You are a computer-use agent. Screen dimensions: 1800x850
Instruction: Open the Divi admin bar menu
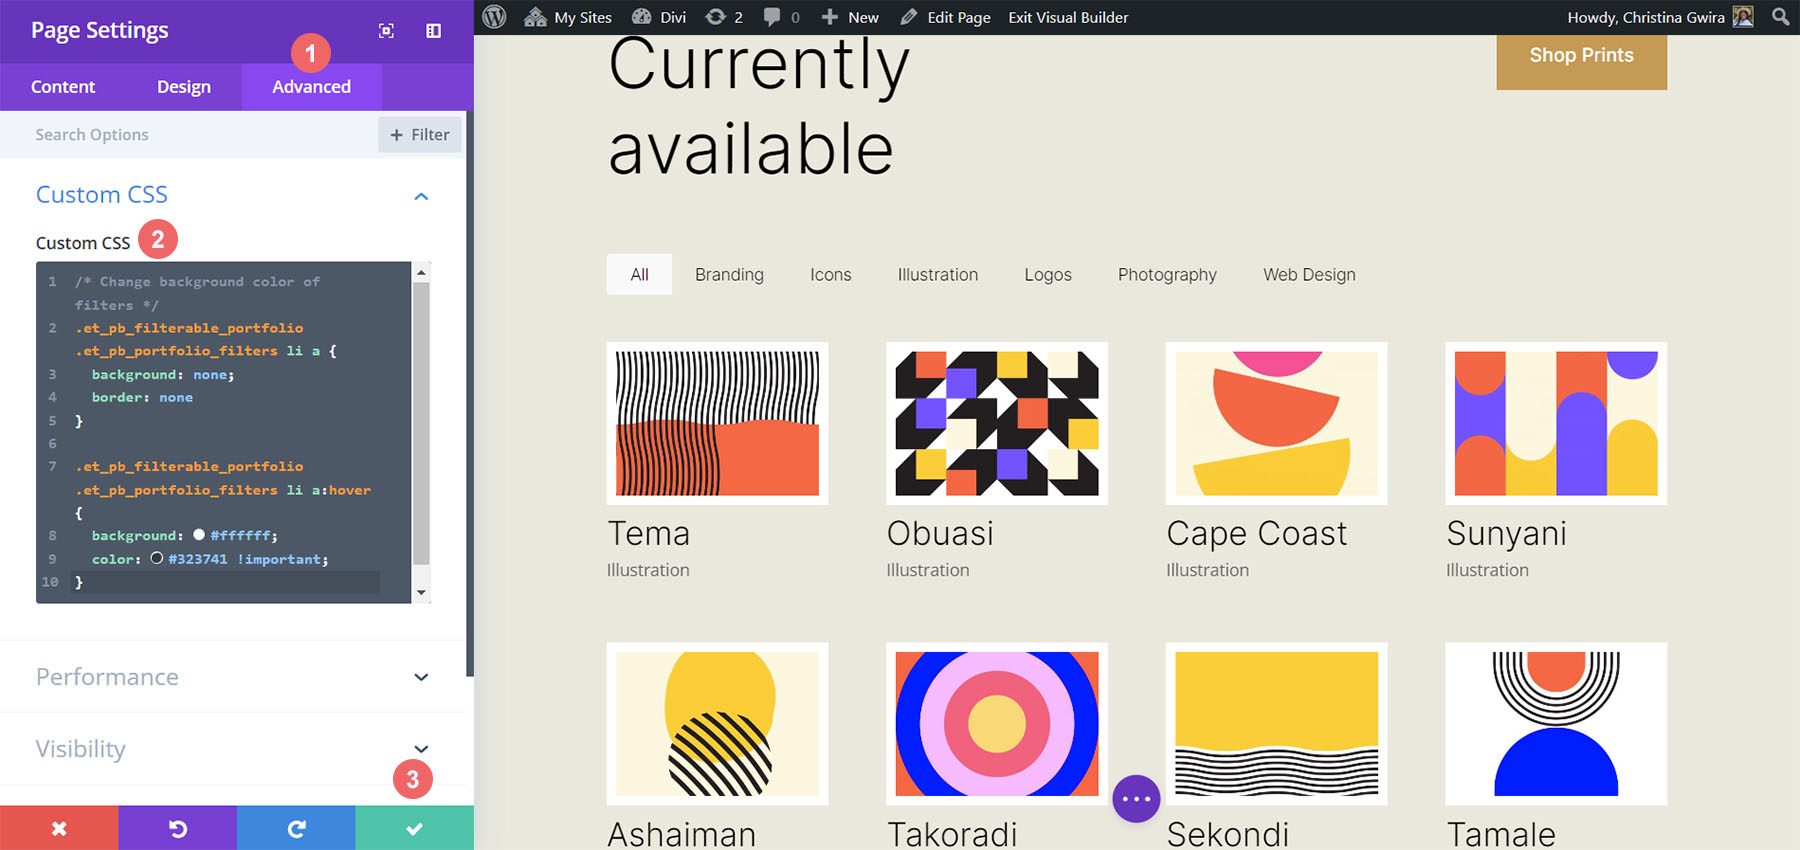pos(659,17)
